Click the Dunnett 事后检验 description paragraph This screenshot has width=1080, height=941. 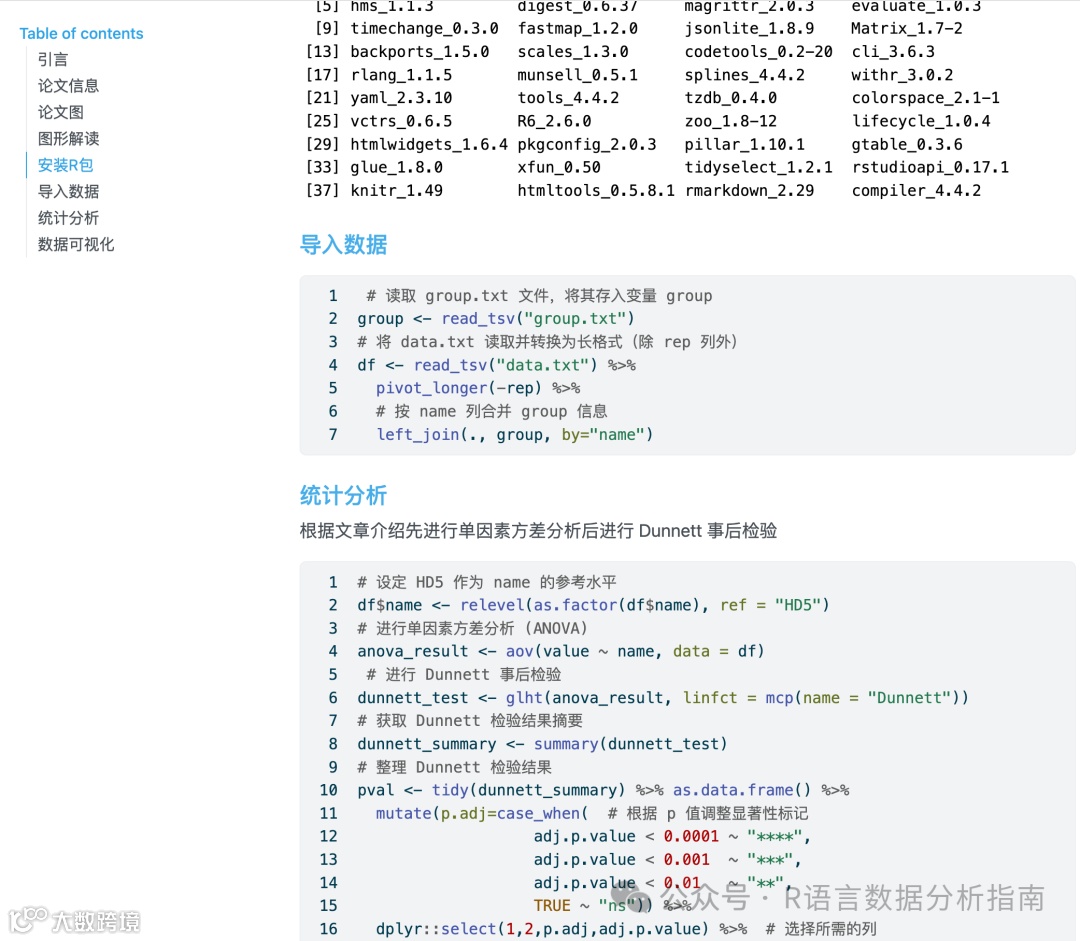tap(539, 530)
